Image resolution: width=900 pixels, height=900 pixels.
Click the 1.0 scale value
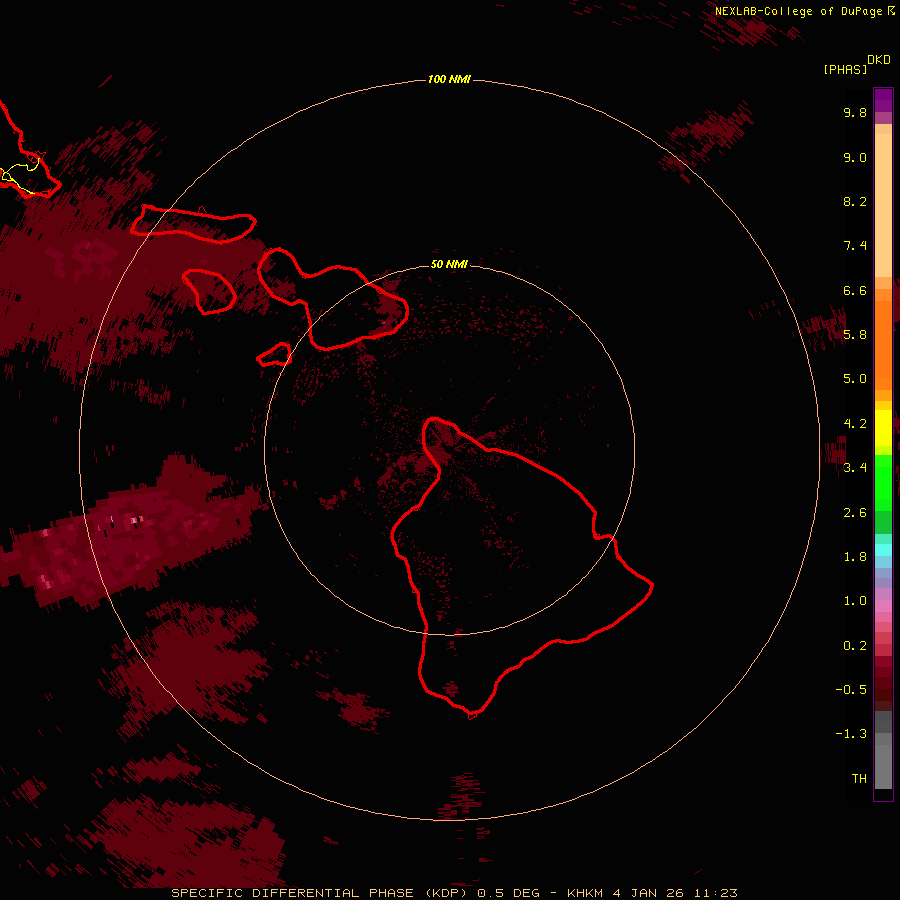tap(855, 601)
